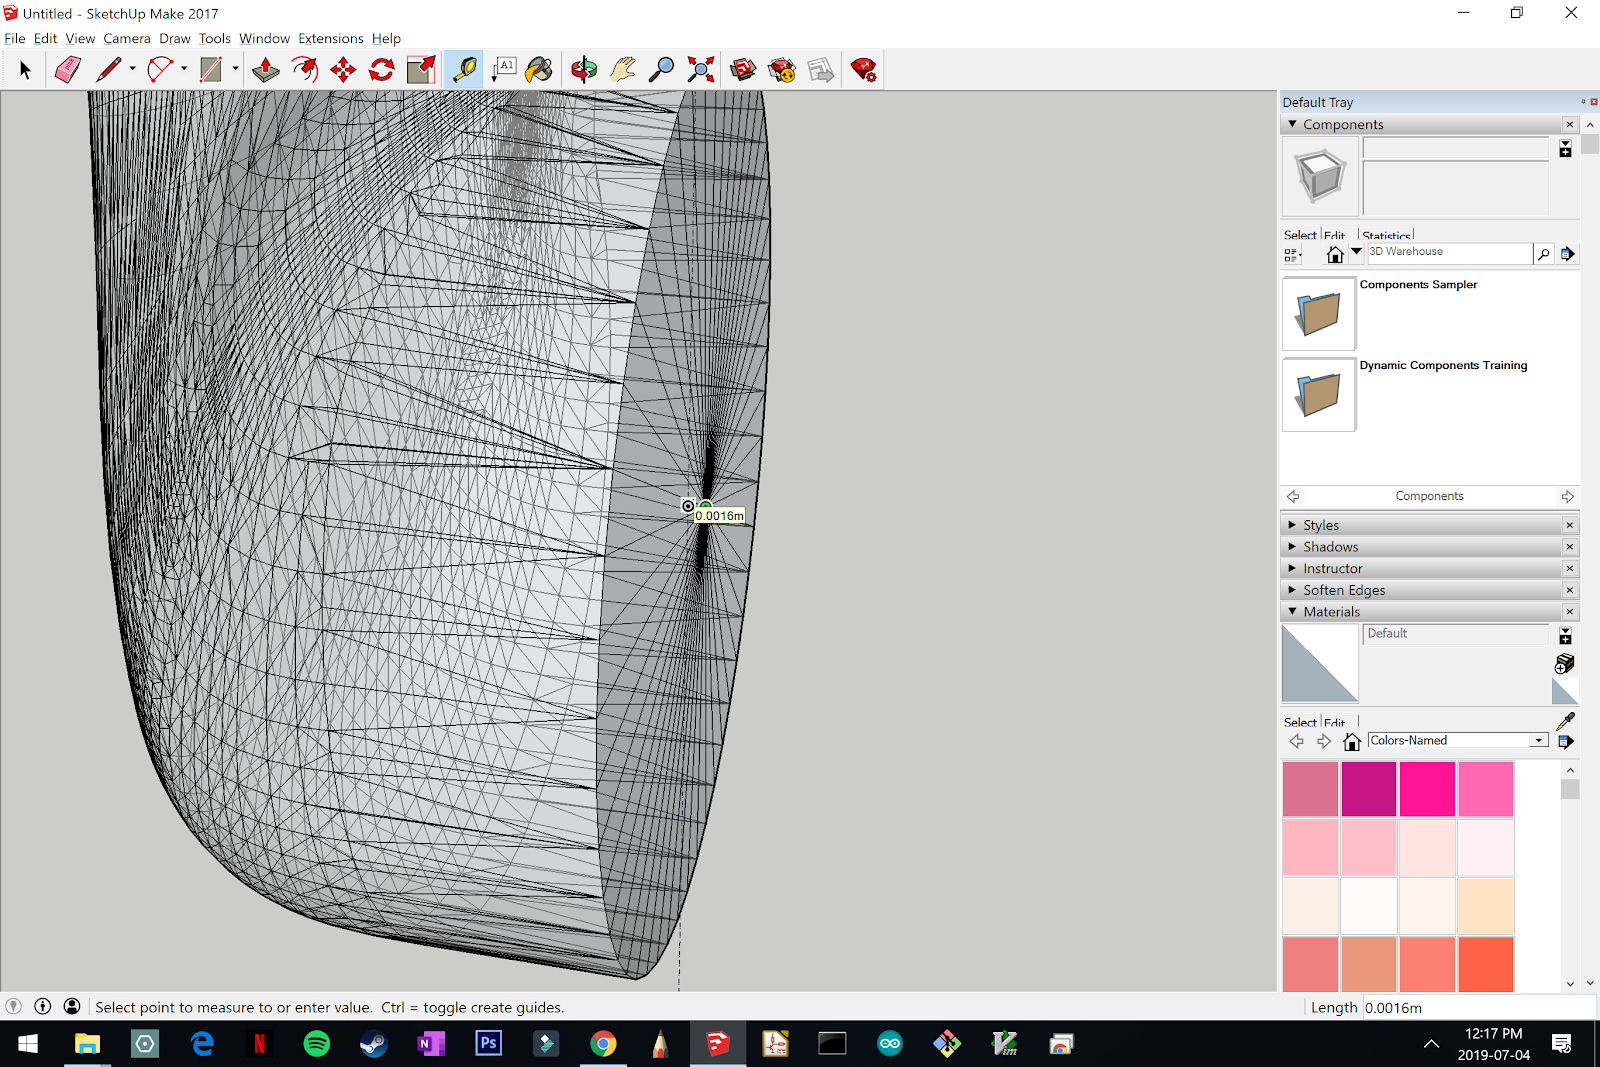Choose the Paint Bucket tool
Screen dimensions: 1600x1067
pos(538,69)
